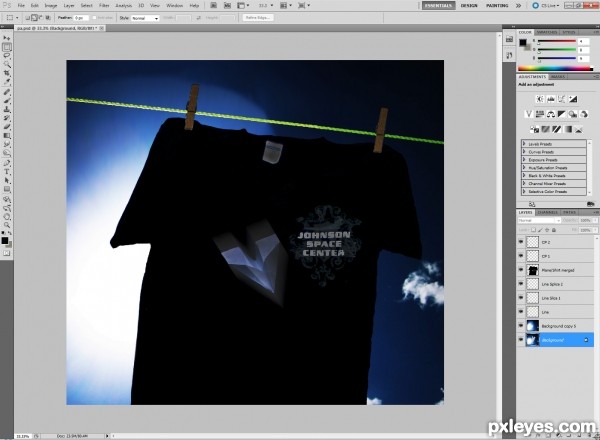
Task: Toggle visibility of the Background layer
Action: click(x=521, y=339)
